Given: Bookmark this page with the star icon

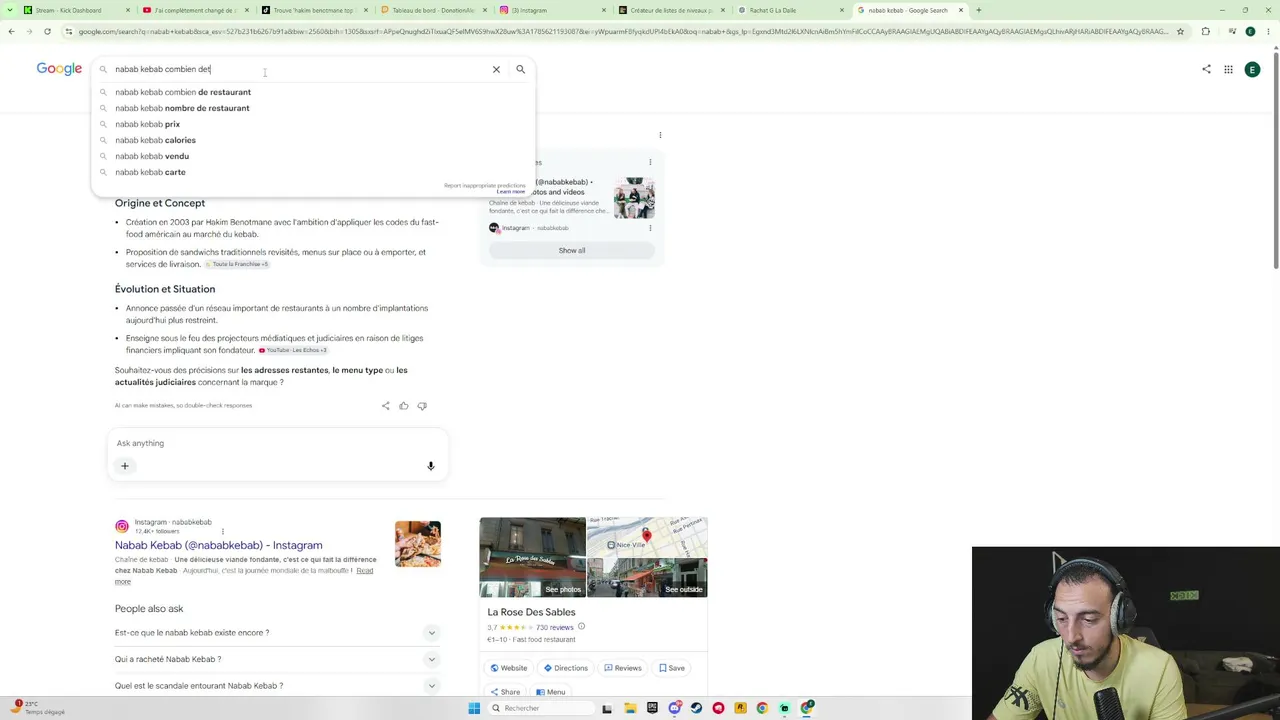Looking at the screenshot, I should (x=1180, y=31).
